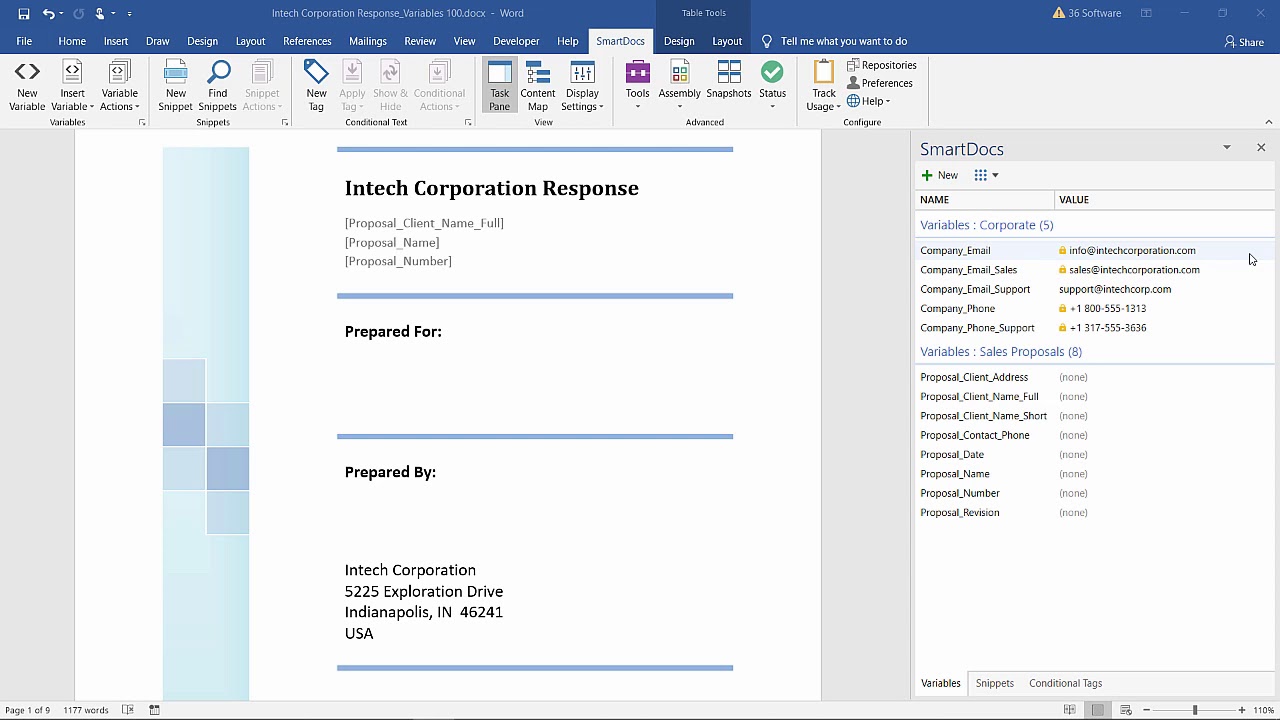Open the Content Map
This screenshot has height=720, width=1280.
pyautogui.click(x=537, y=86)
